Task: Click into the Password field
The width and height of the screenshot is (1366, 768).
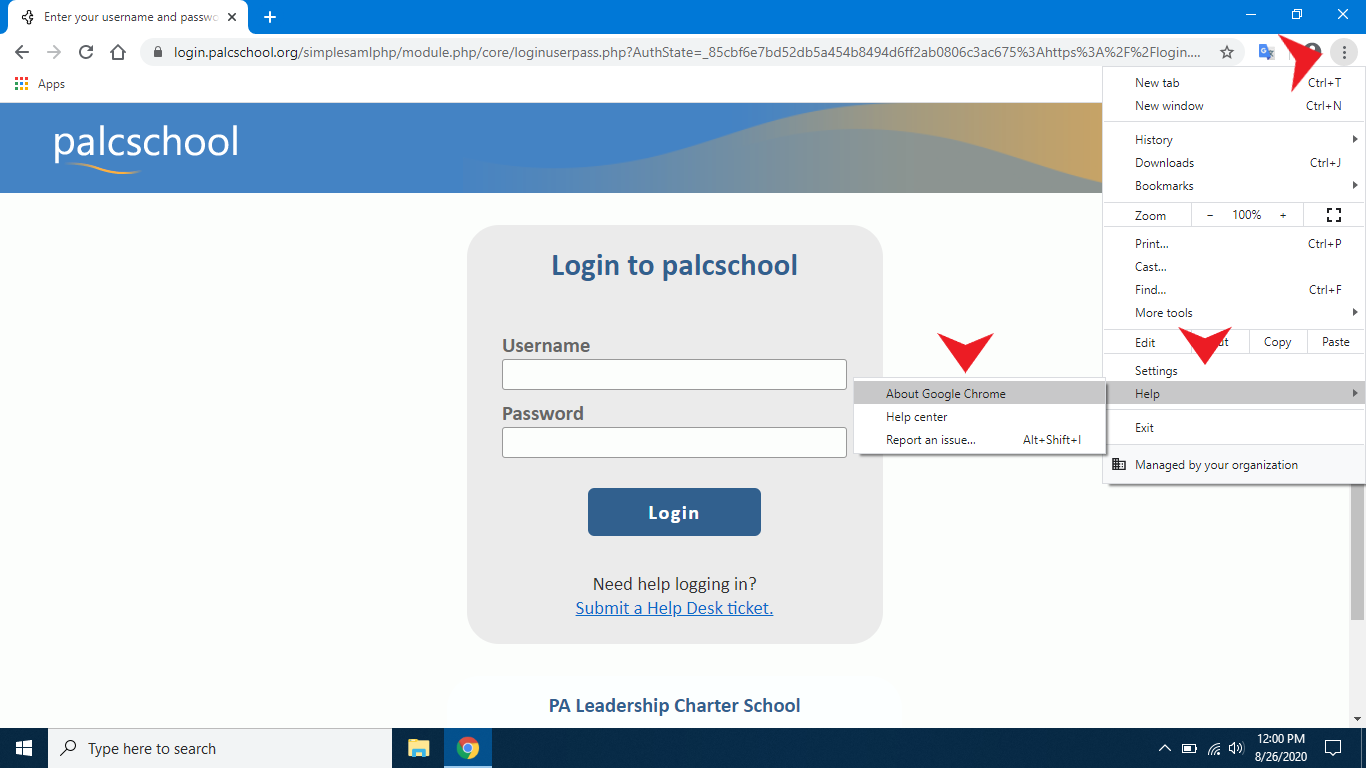Action: [x=674, y=443]
